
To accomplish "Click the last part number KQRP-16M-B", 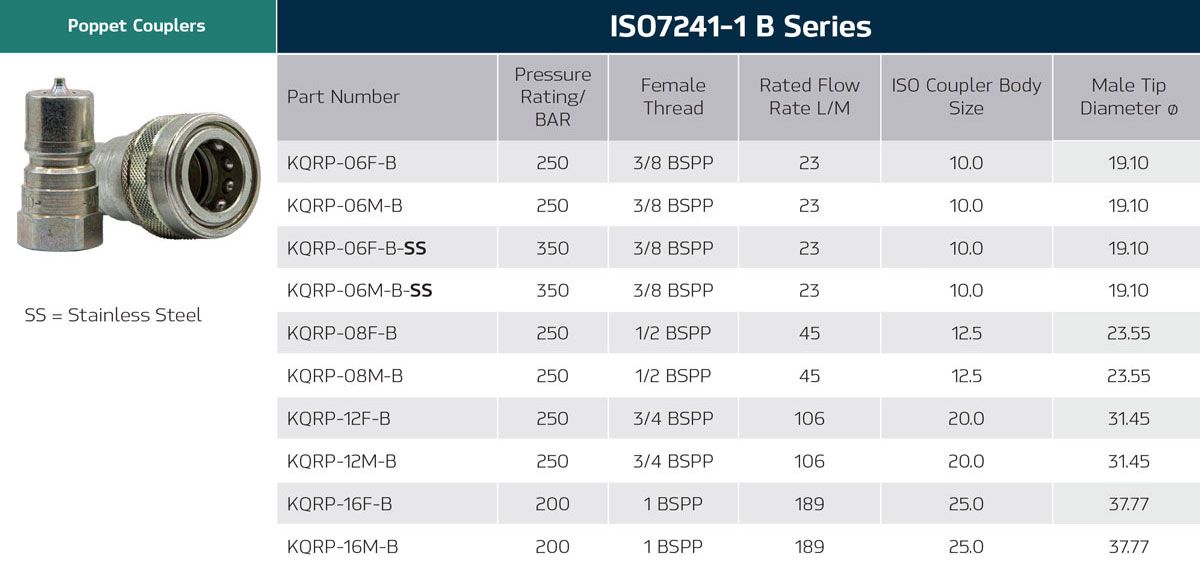I will [x=342, y=547].
